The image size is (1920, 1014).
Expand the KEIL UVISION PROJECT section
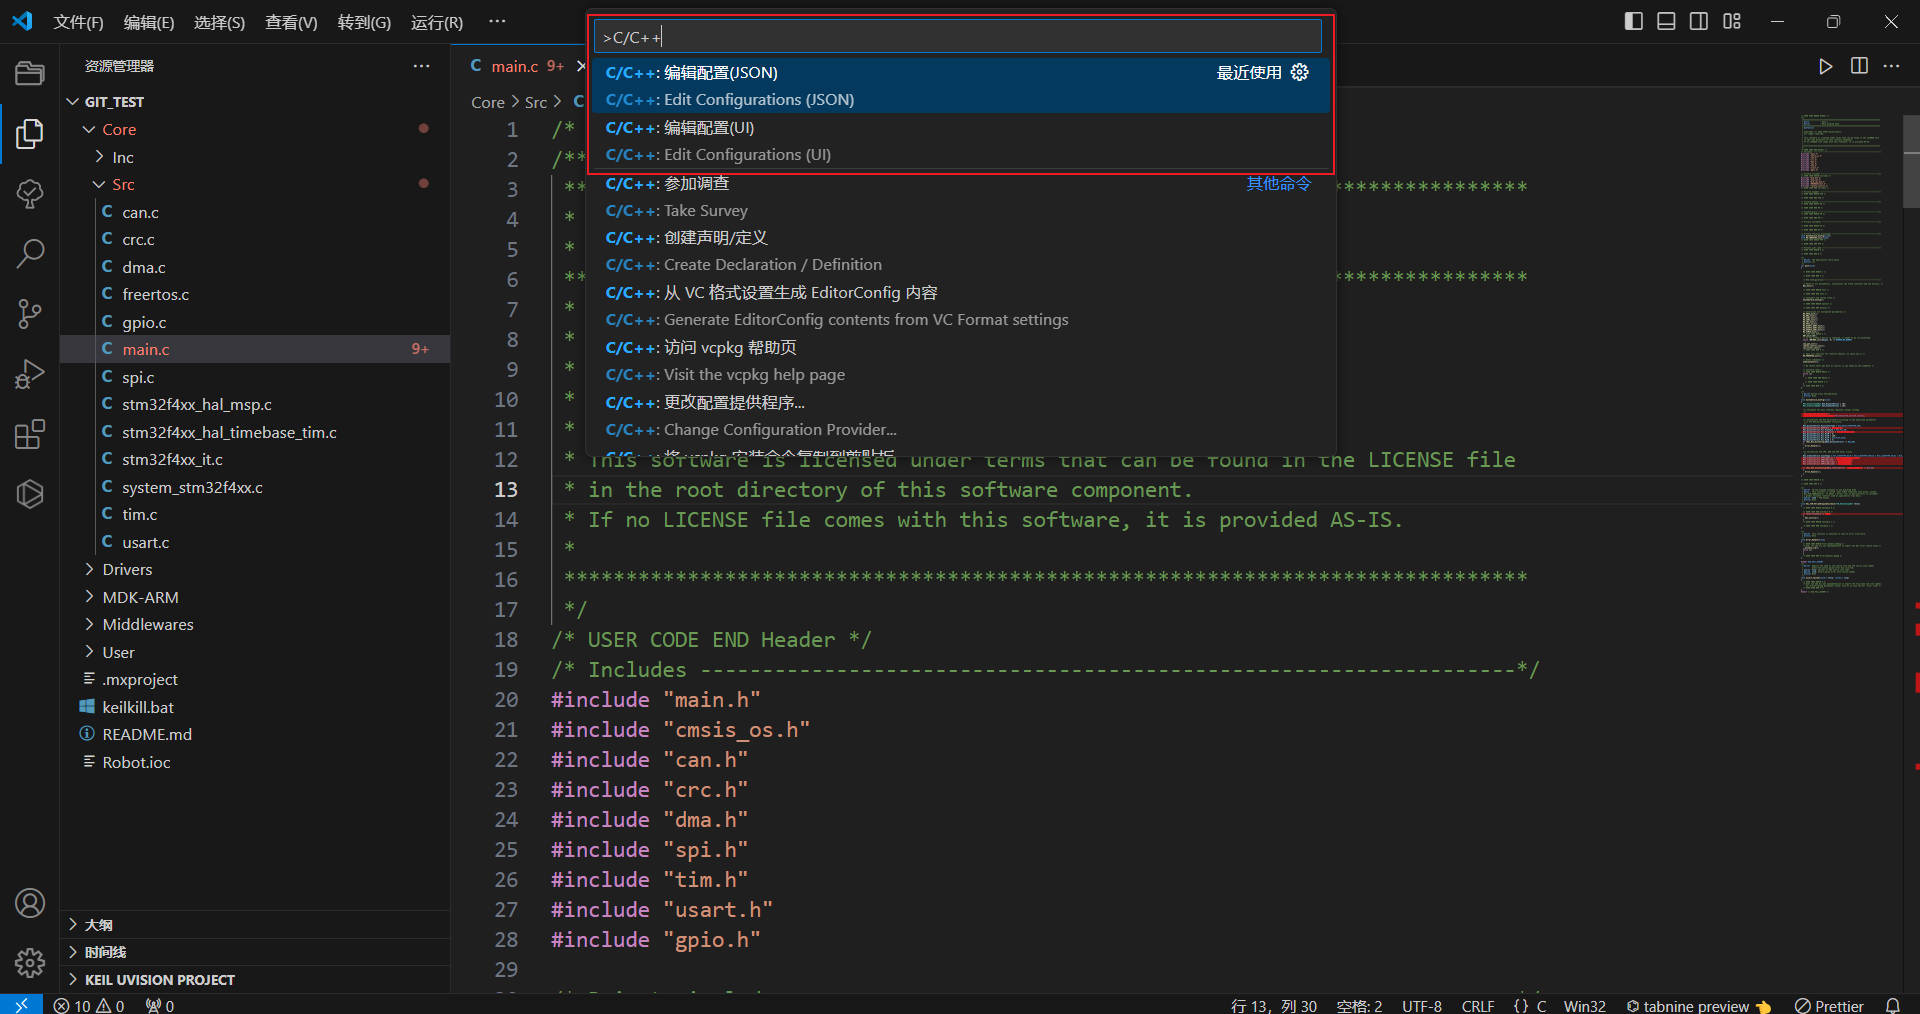(x=159, y=979)
